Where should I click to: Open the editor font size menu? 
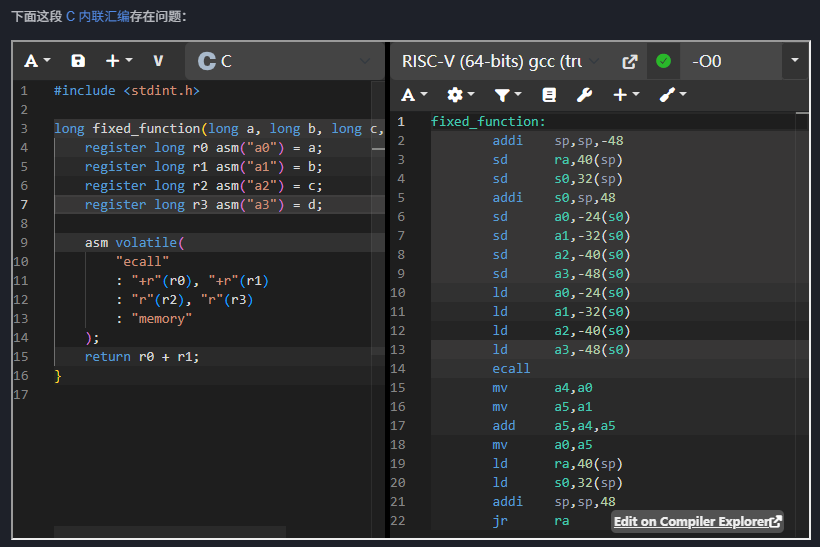tap(37, 61)
